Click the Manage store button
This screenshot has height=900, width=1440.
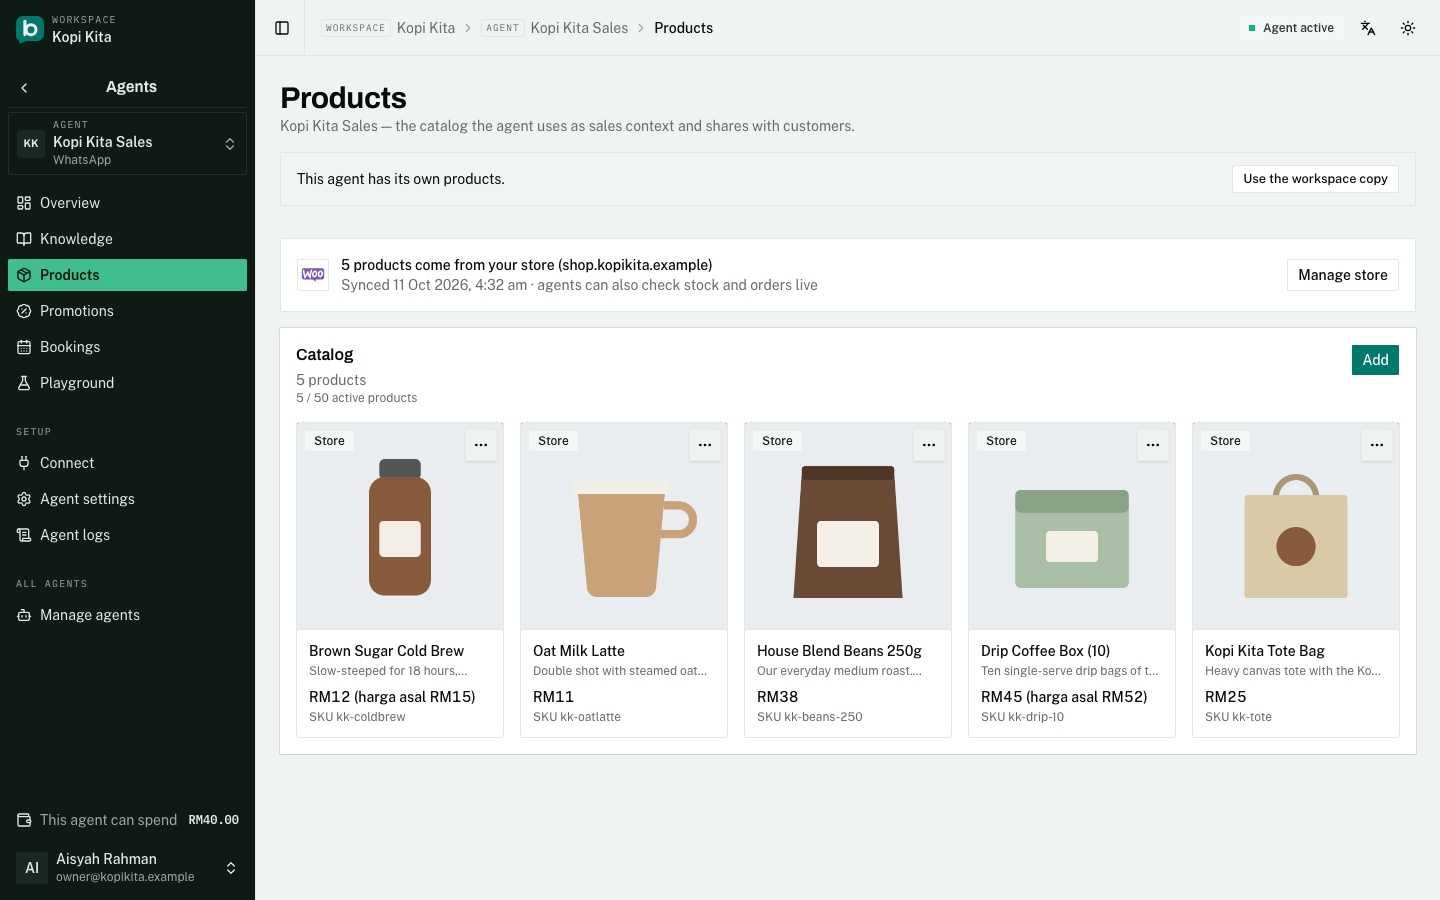(x=1343, y=275)
